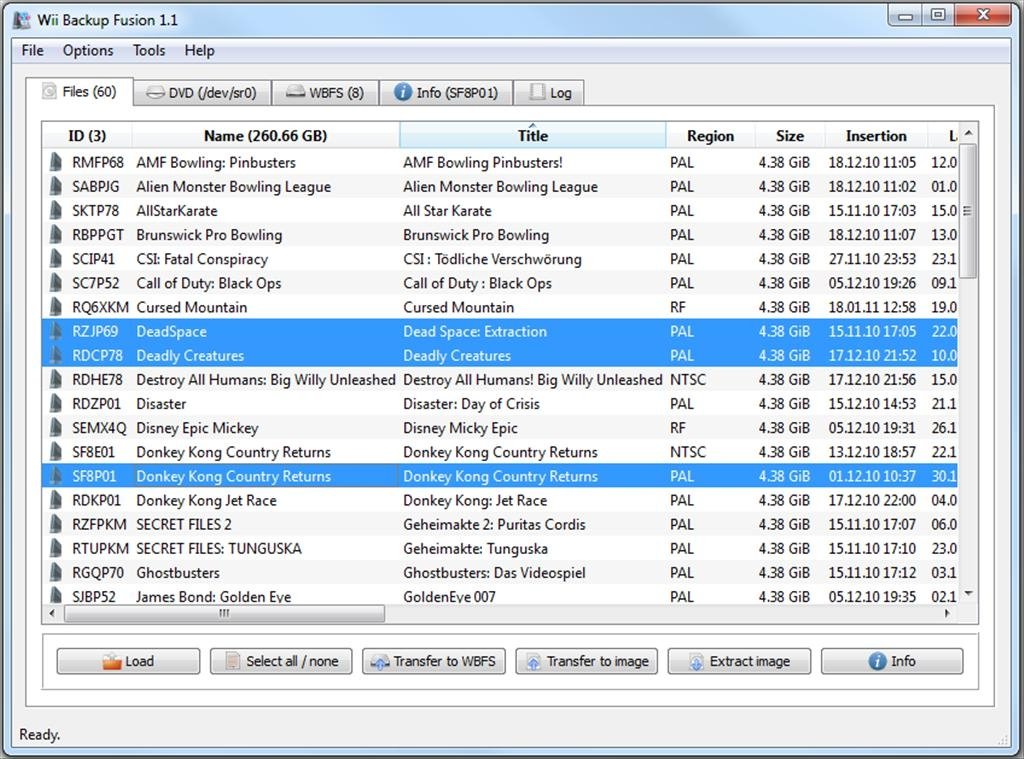
Task: Click the disc icon beside SCIP41
Action: (x=56, y=259)
